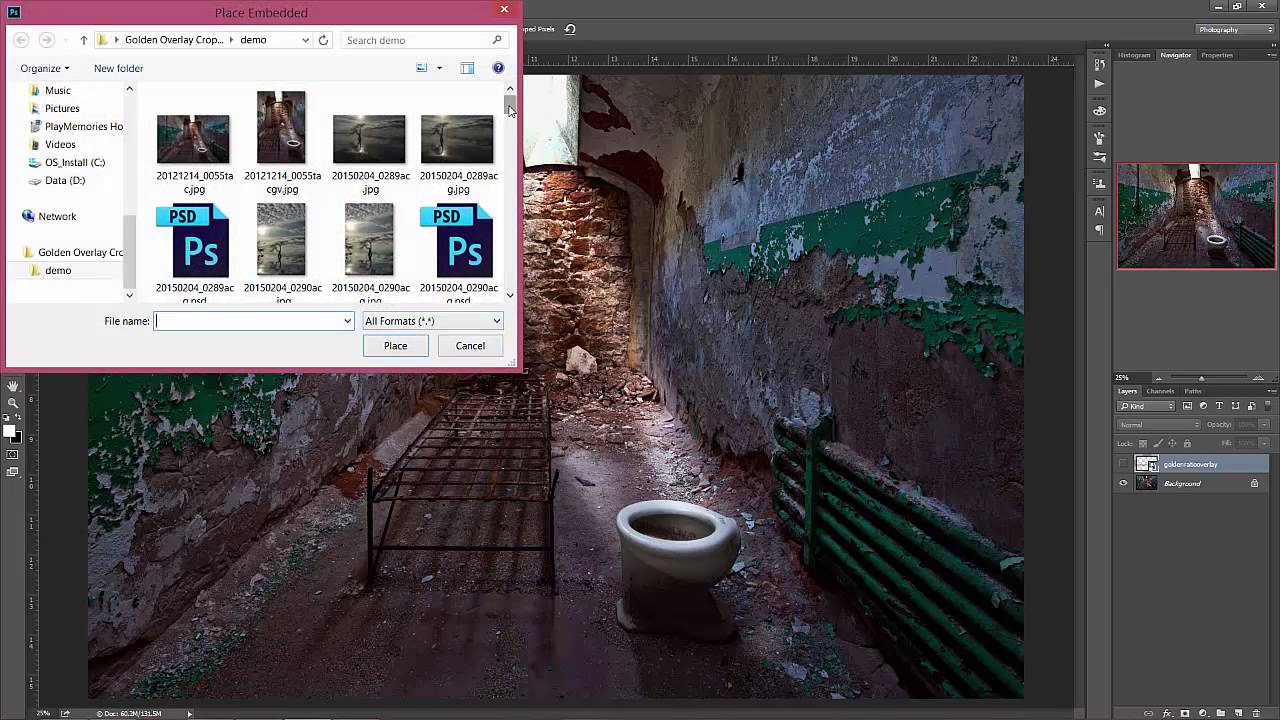Screen dimensions: 1280x720
Task: Create new group folder icon
Action: coord(1221,713)
